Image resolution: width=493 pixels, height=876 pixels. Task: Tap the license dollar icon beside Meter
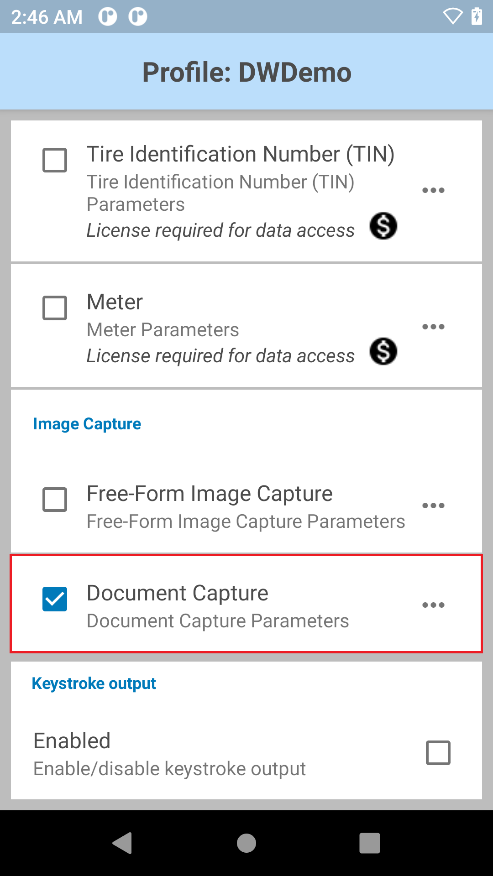(383, 352)
